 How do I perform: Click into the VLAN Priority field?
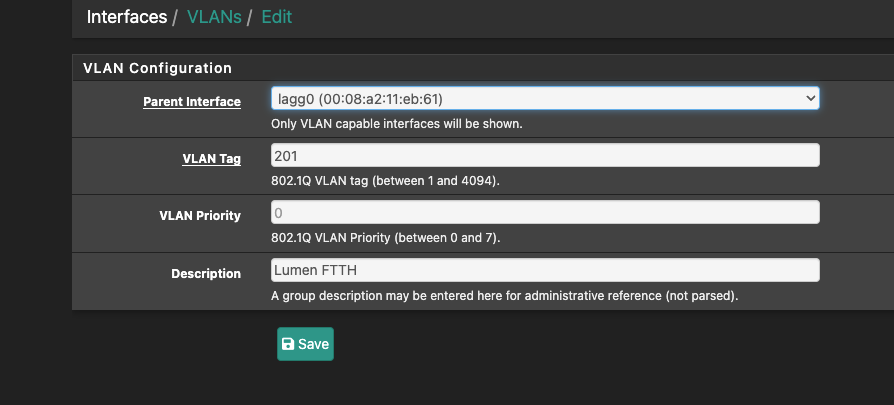click(x=545, y=212)
